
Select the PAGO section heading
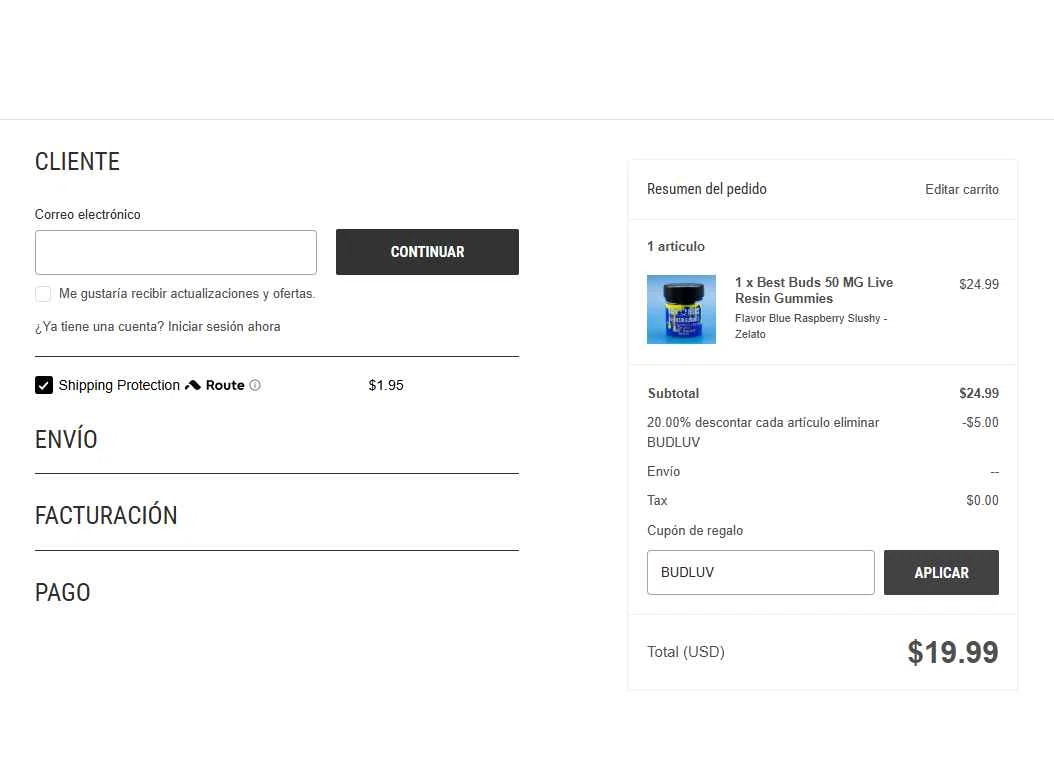tap(63, 593)
